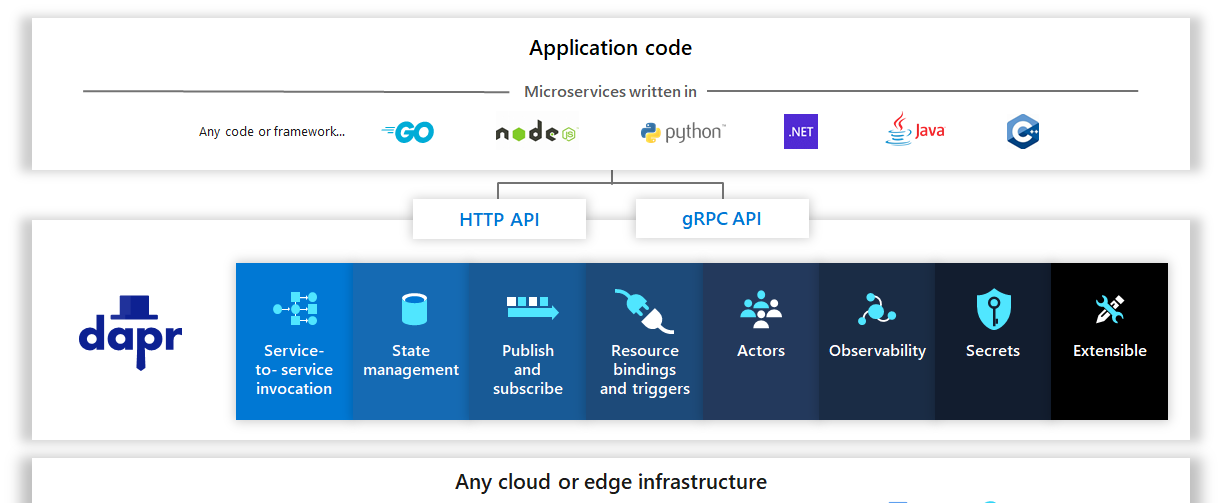Click the Observability graph icon
This screenshot has width=1222, height=503.
coord(877,310)
